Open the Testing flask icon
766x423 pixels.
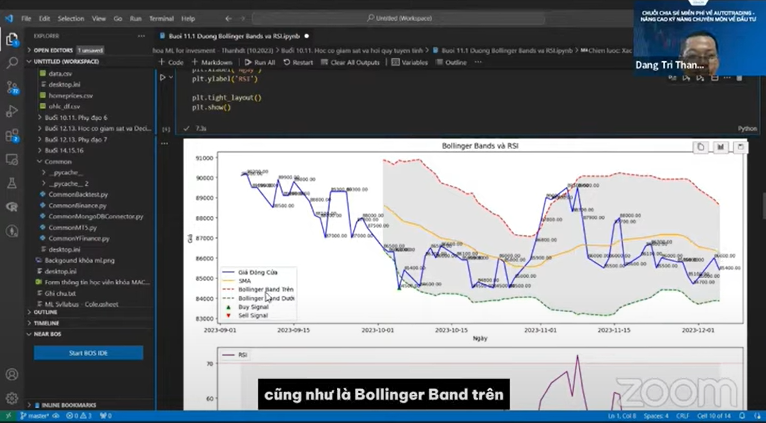pyautogui.click(x=12, y=183)
